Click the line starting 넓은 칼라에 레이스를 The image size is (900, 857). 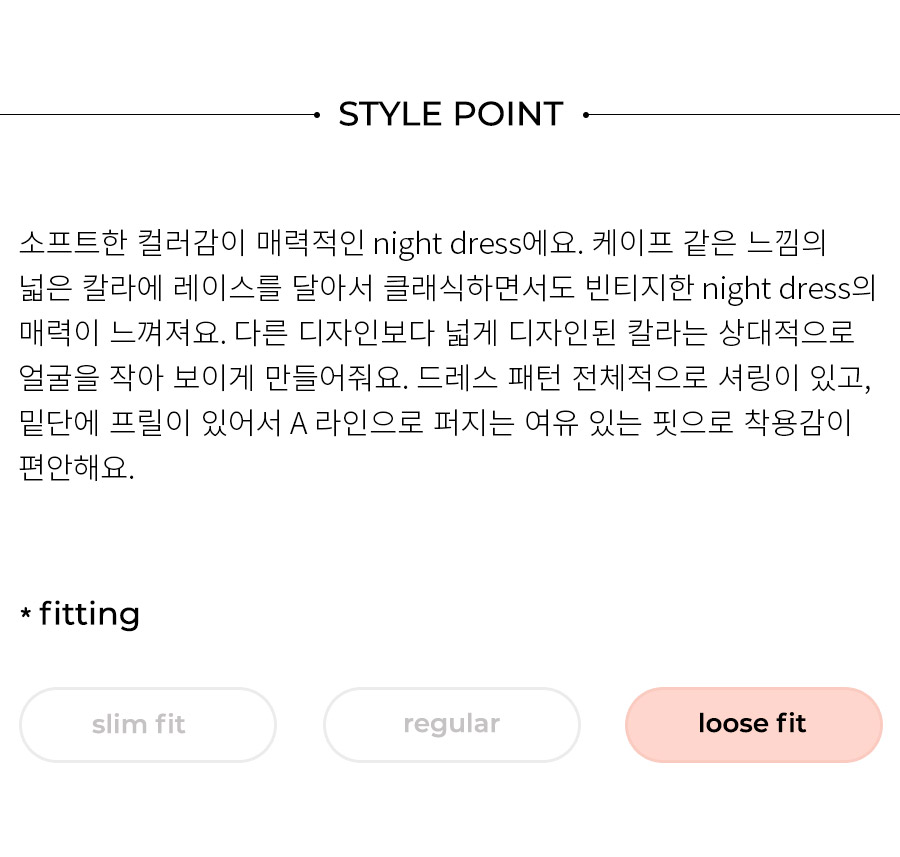pyautogui.click(x=447, y=288)
